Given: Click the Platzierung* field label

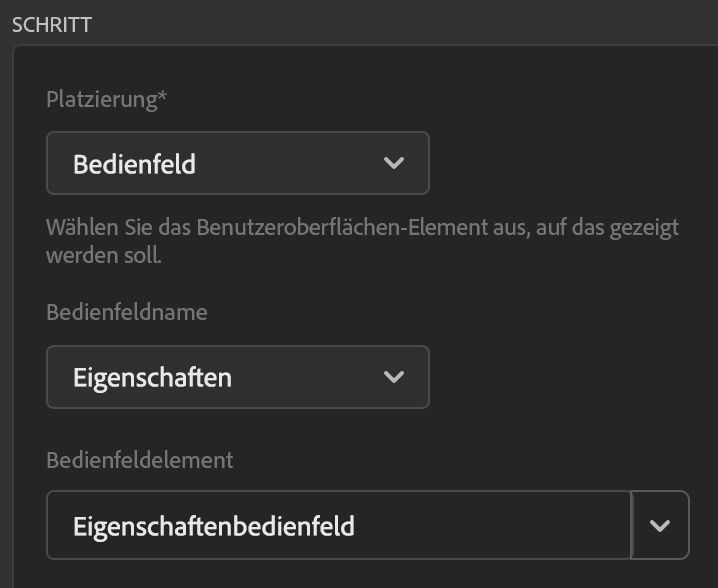Looking at the screenshot, I should 98,100.
